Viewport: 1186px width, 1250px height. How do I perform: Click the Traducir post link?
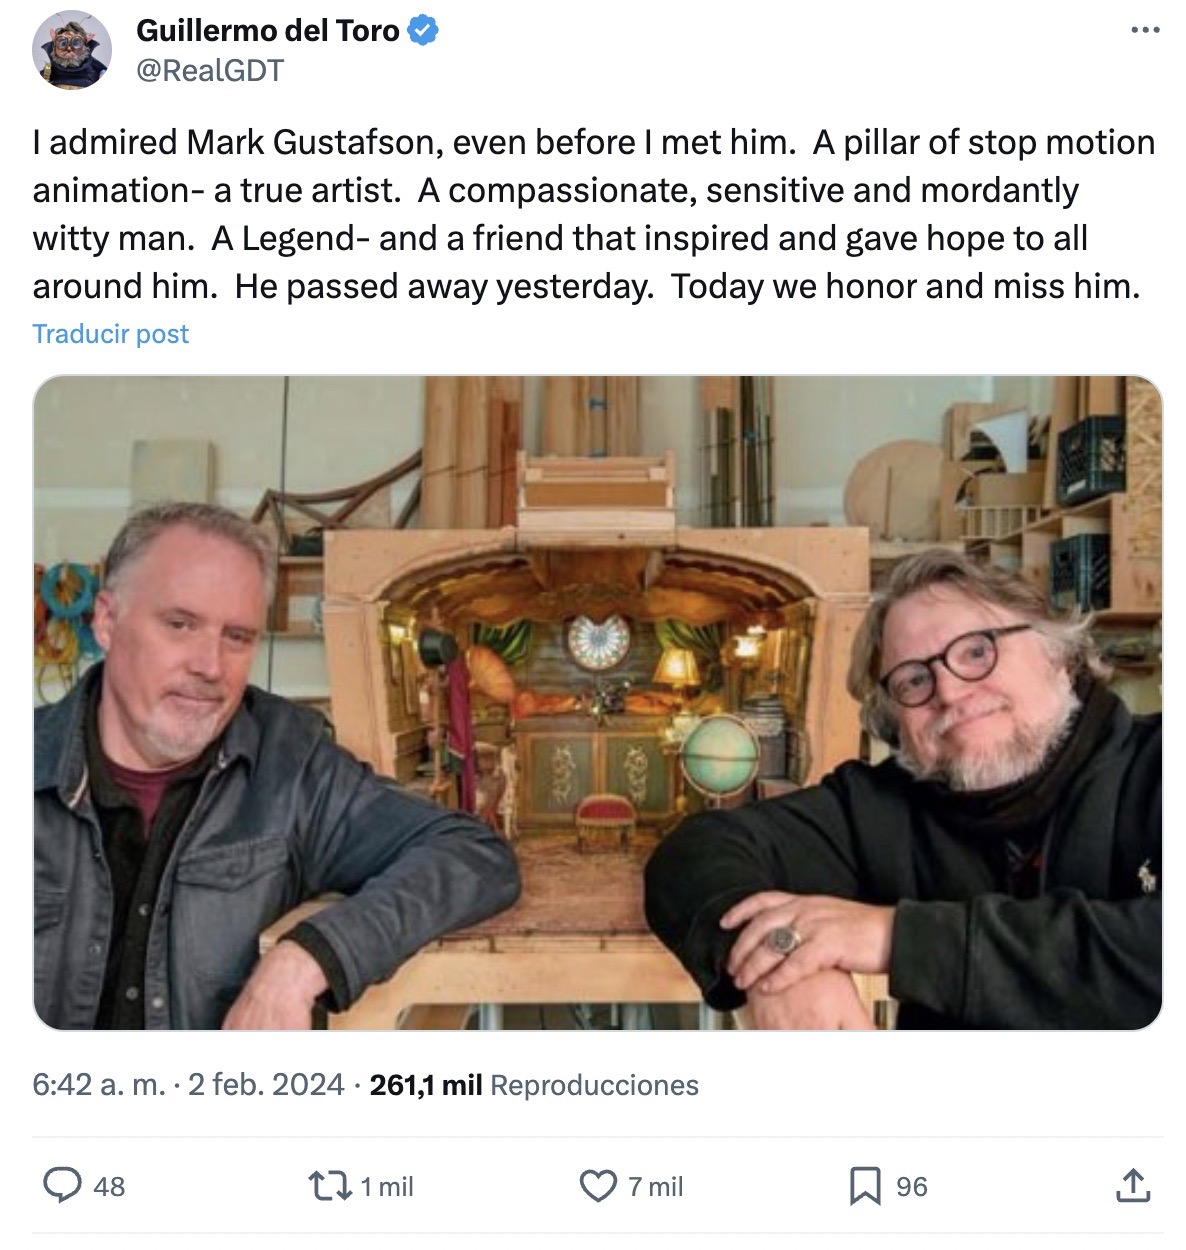tap(110, 333)
